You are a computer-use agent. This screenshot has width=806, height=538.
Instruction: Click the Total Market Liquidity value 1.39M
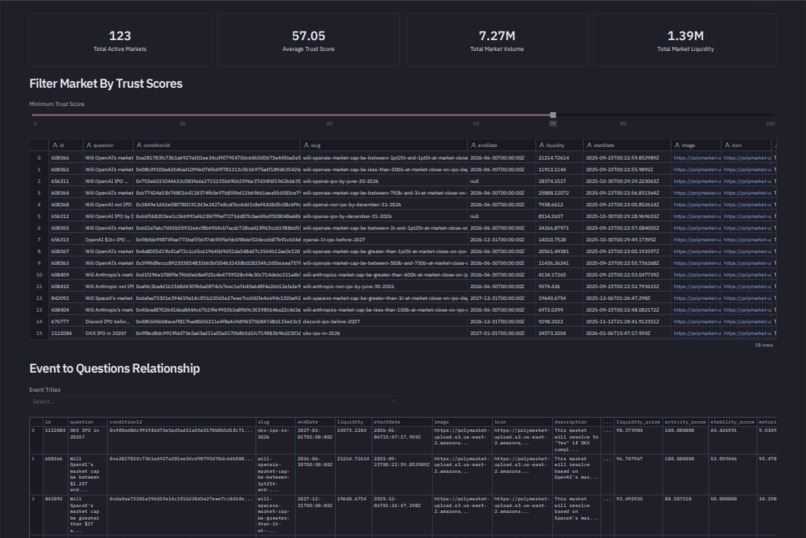tap(686, 36)
